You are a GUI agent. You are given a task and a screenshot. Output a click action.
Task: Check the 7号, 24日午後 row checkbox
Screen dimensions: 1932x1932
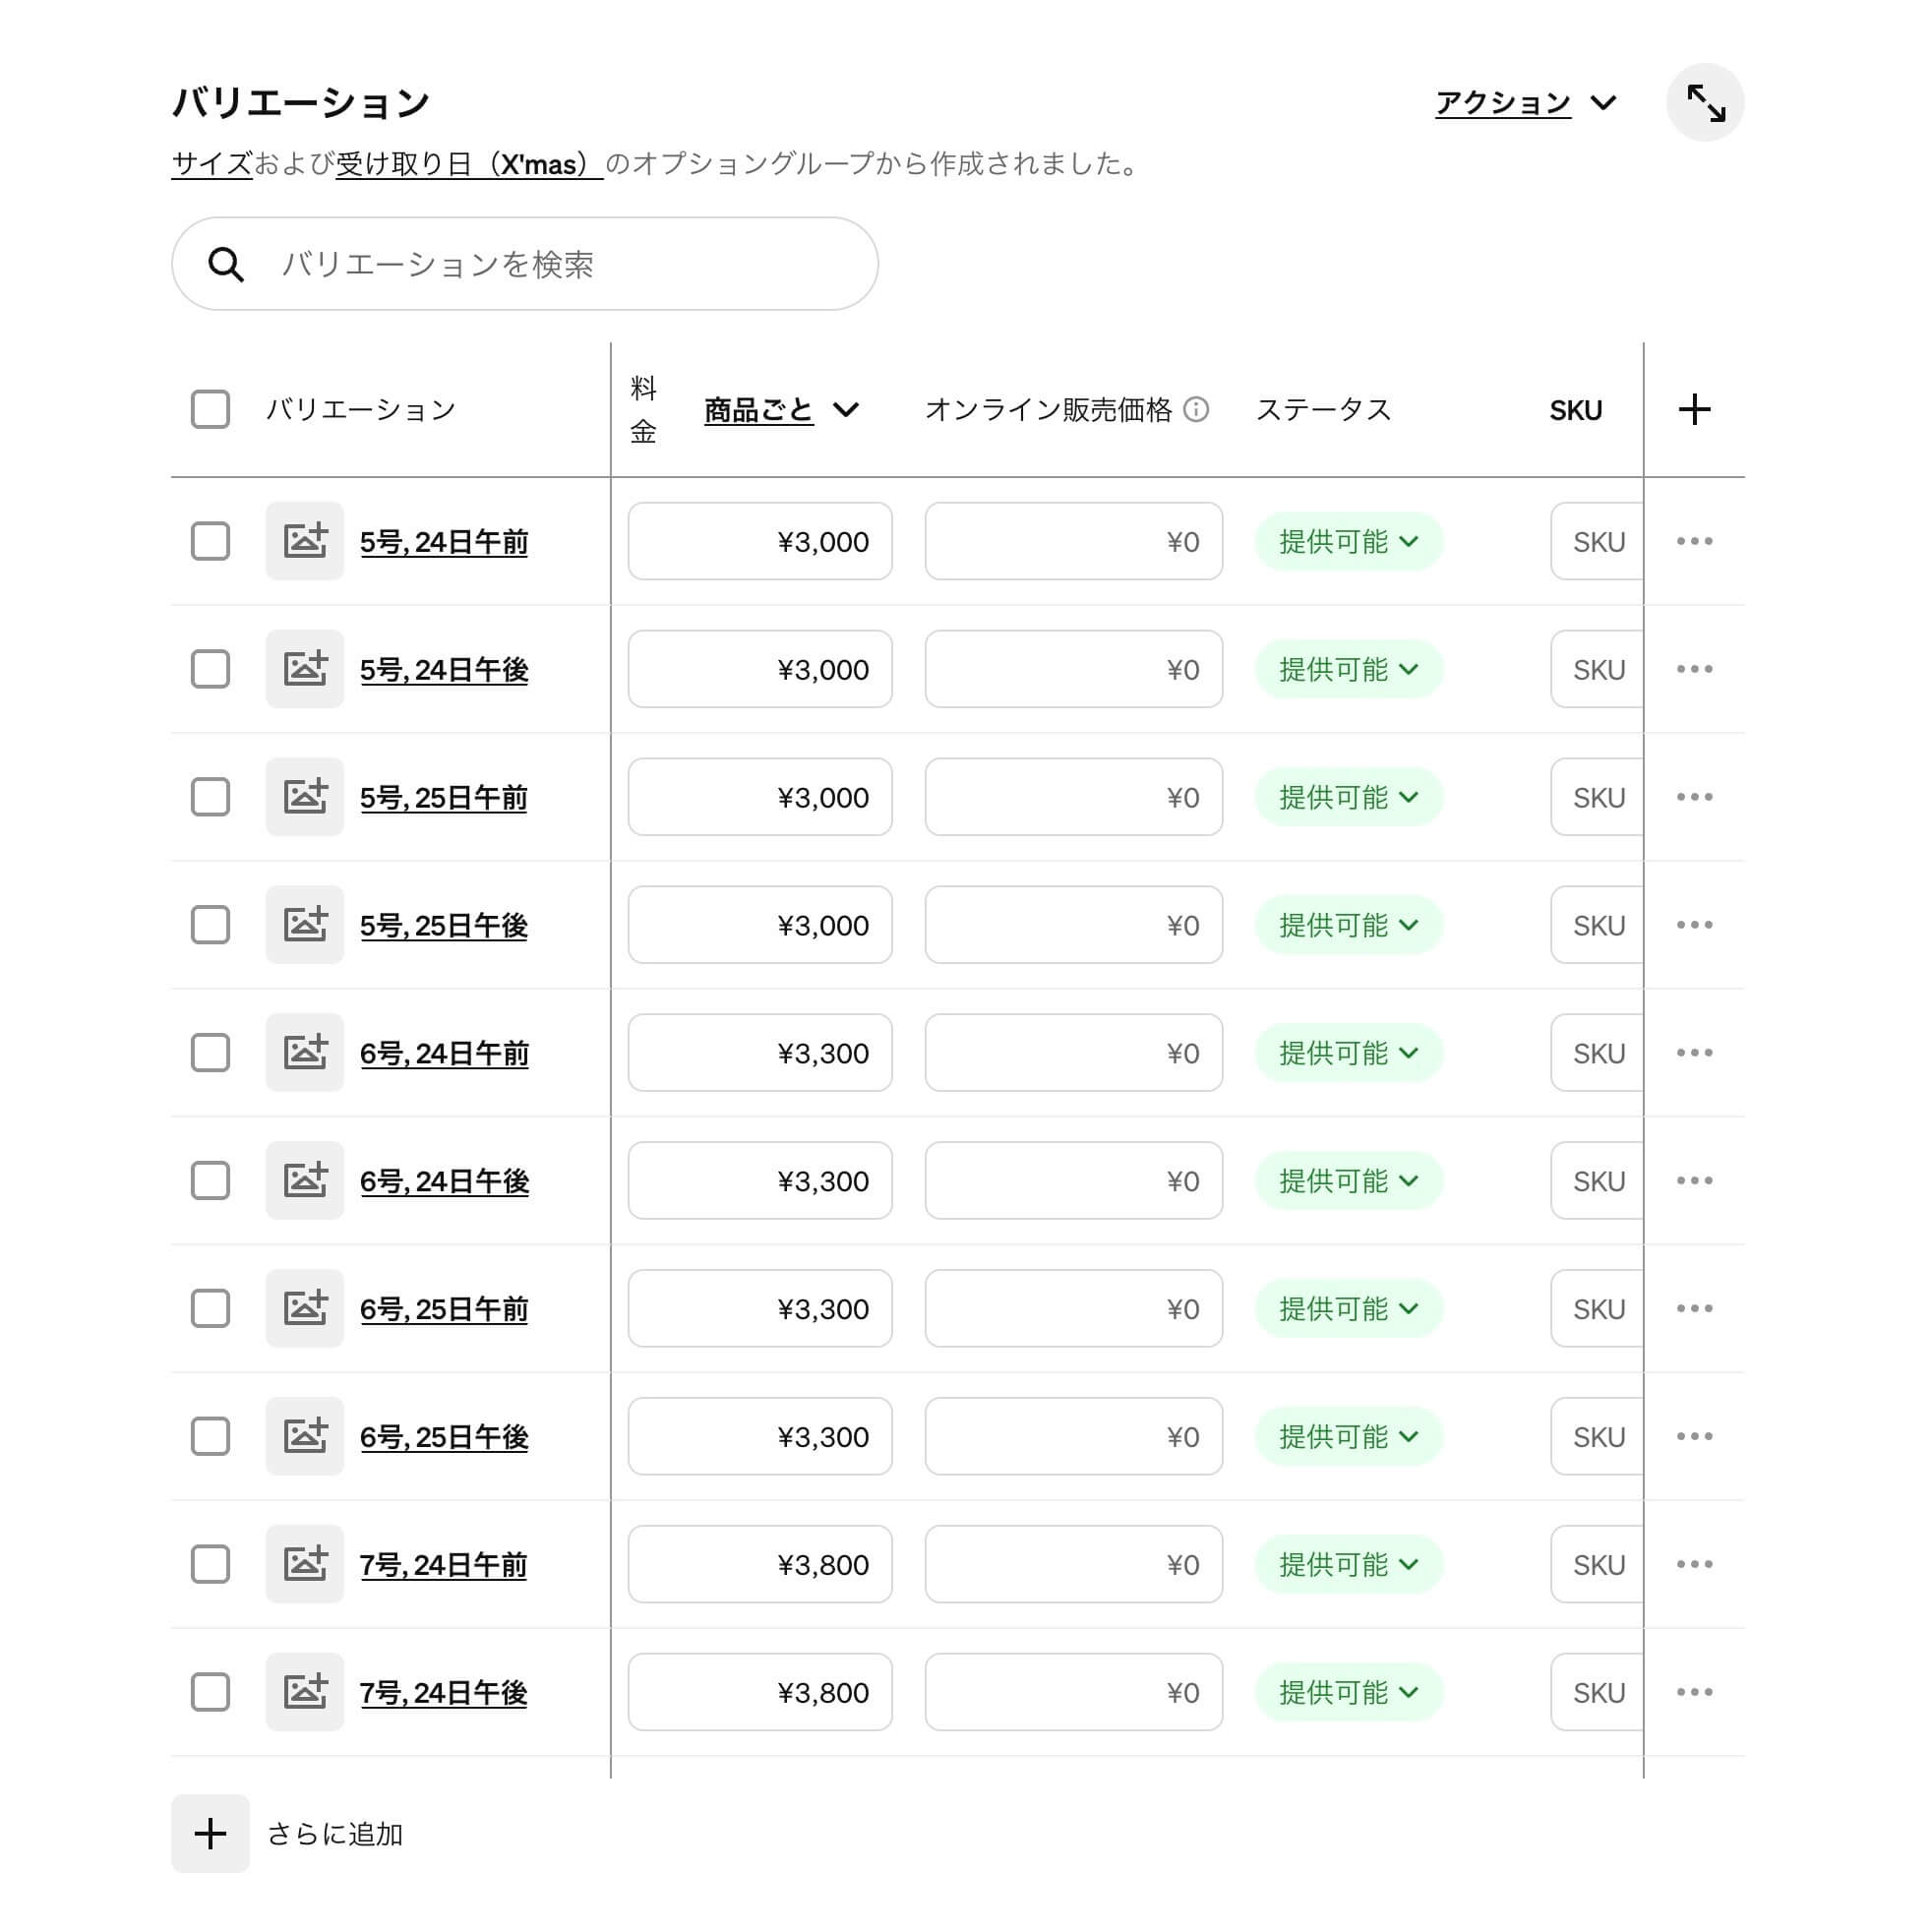[210, 1693]
